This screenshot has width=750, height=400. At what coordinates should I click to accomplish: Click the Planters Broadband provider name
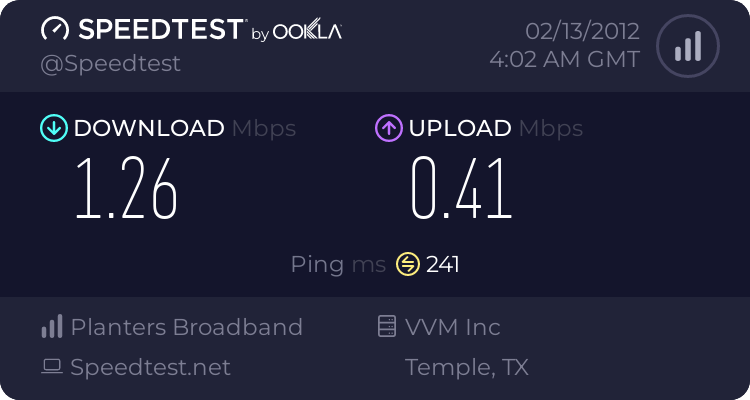point(187,327)
